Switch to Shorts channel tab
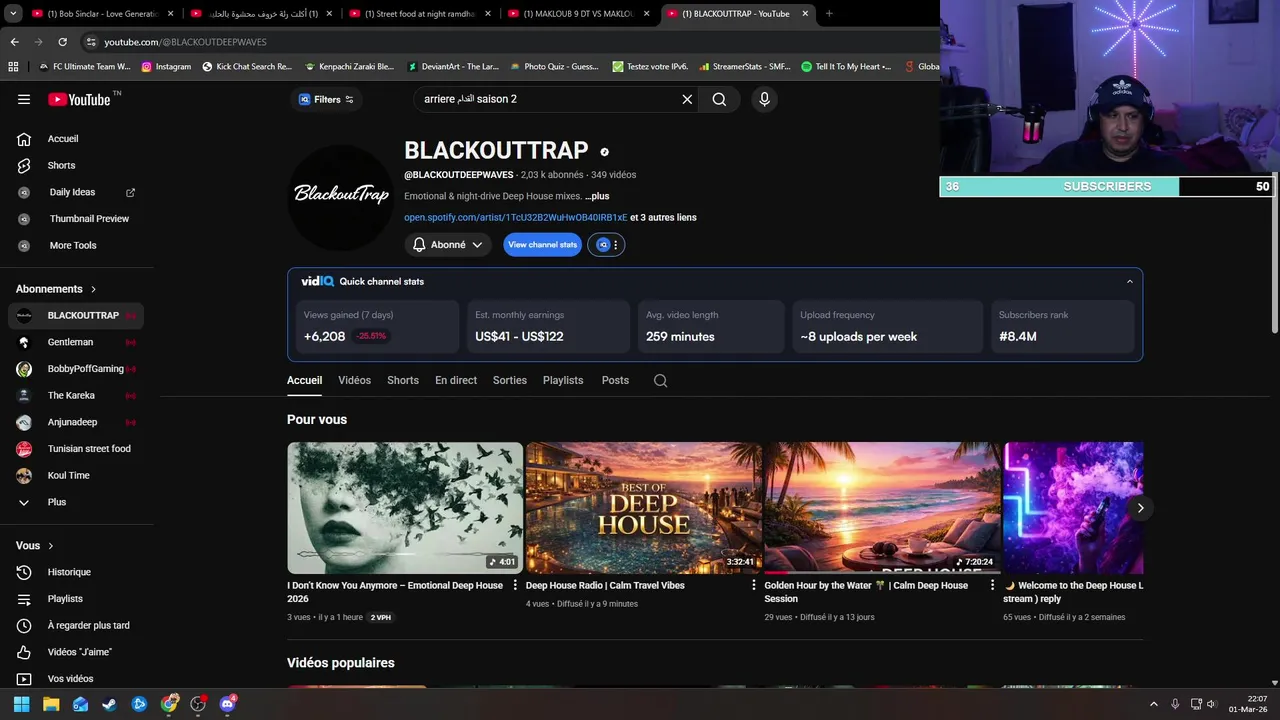The image size is (1280, 720). pyautogui.click(x=403, y=380)
